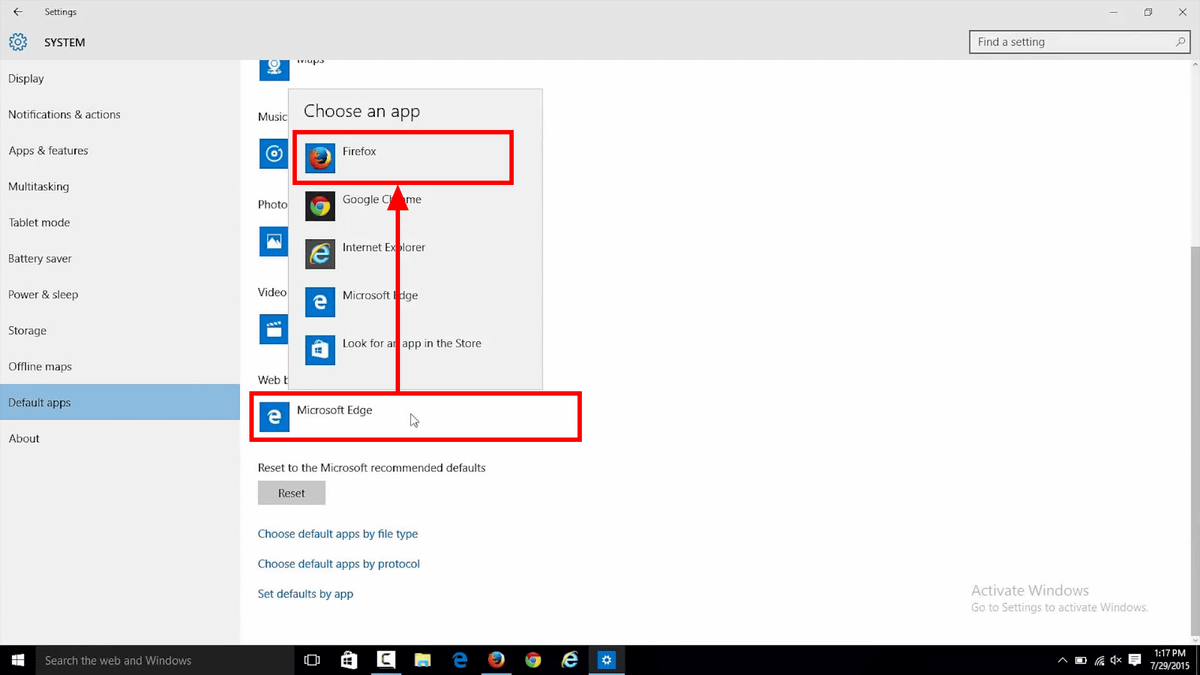Viewport: 1200px width, 675px height.
Task: Open the Action Center notifications icon
Action: click(x=1135, y=660)
